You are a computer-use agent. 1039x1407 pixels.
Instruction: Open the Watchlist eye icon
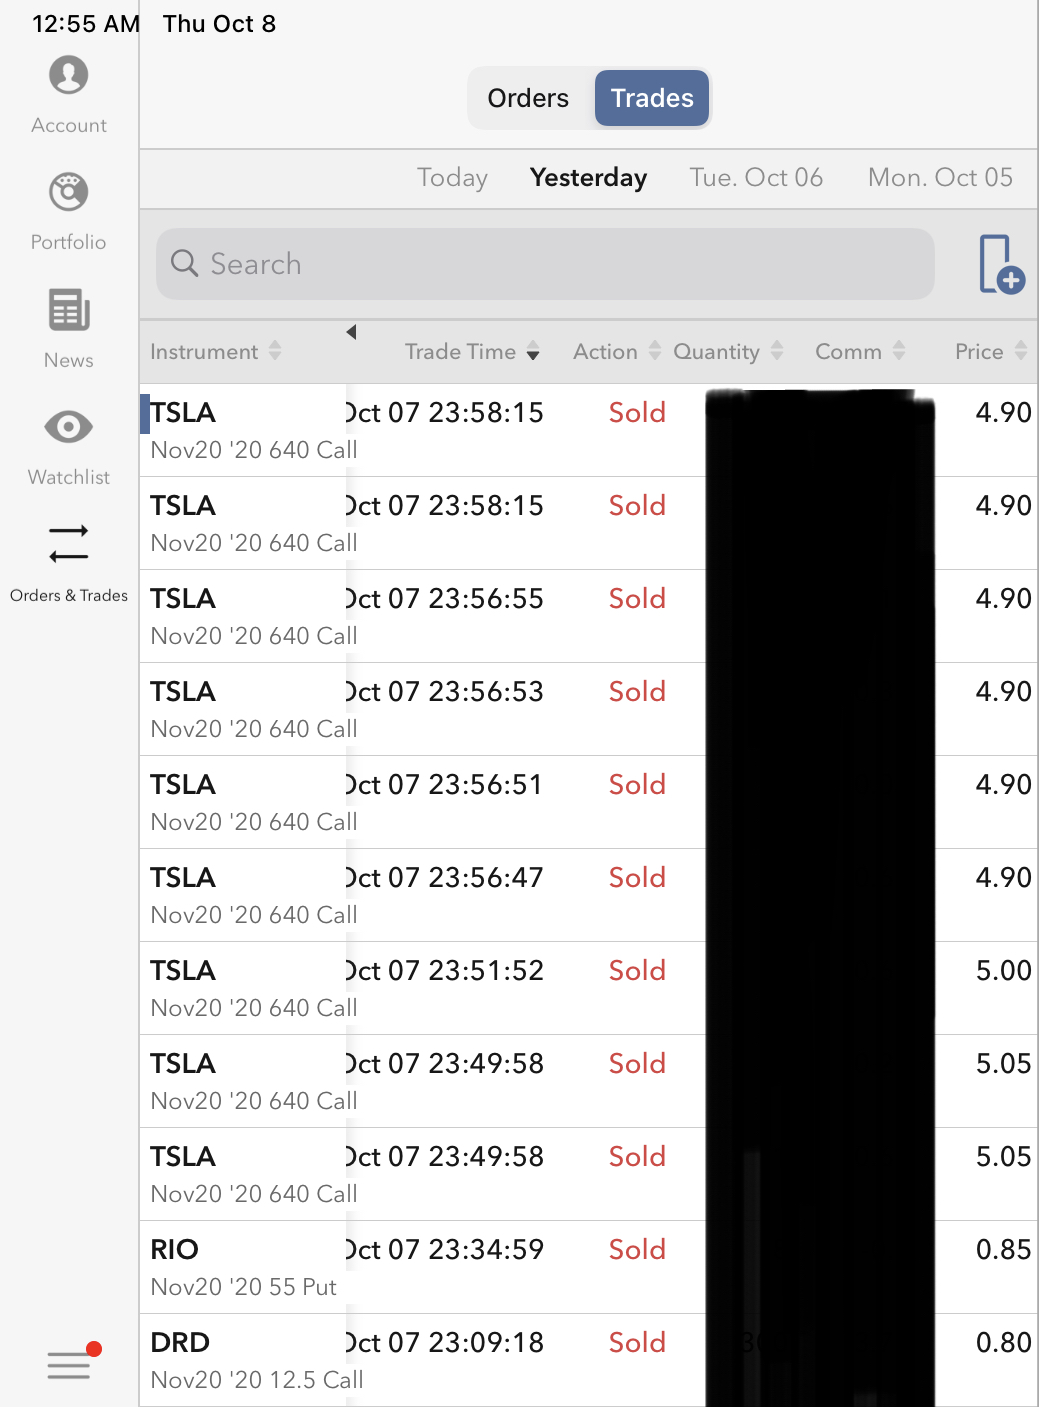click(x=68, y=427)
